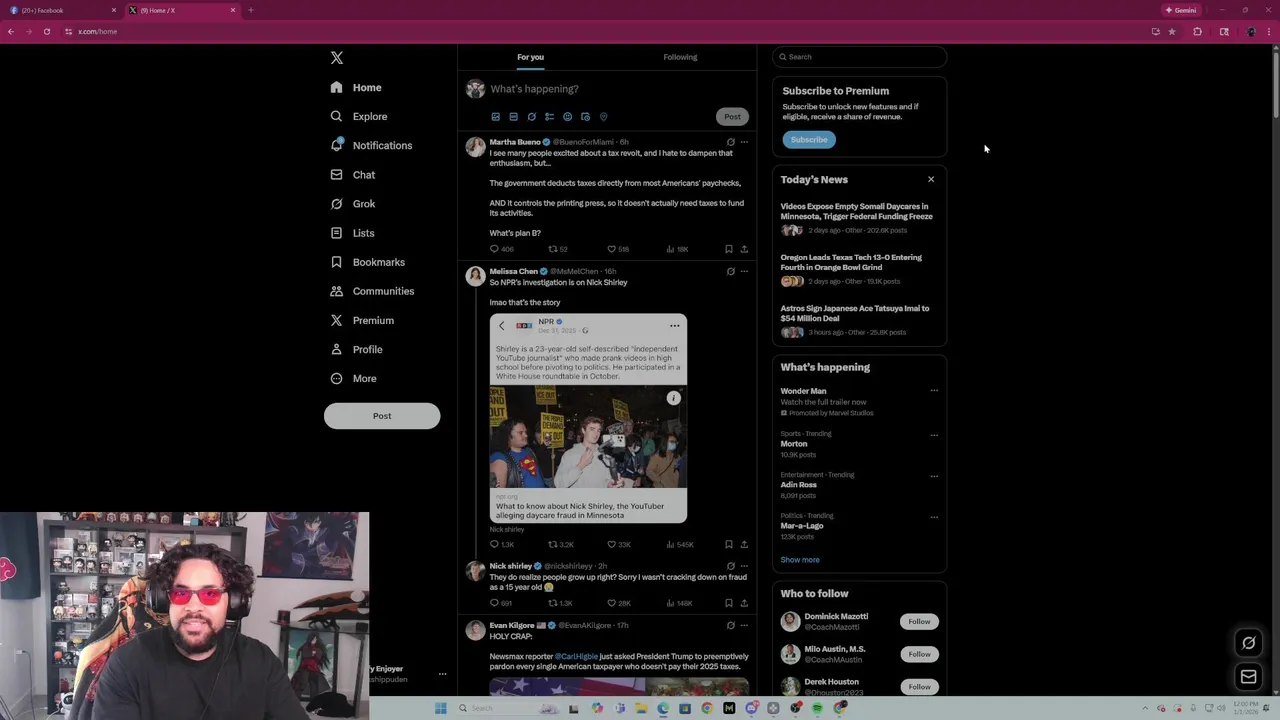Click Grok enhance icon in composer
Screen dimensions: 1280x720
531,117
